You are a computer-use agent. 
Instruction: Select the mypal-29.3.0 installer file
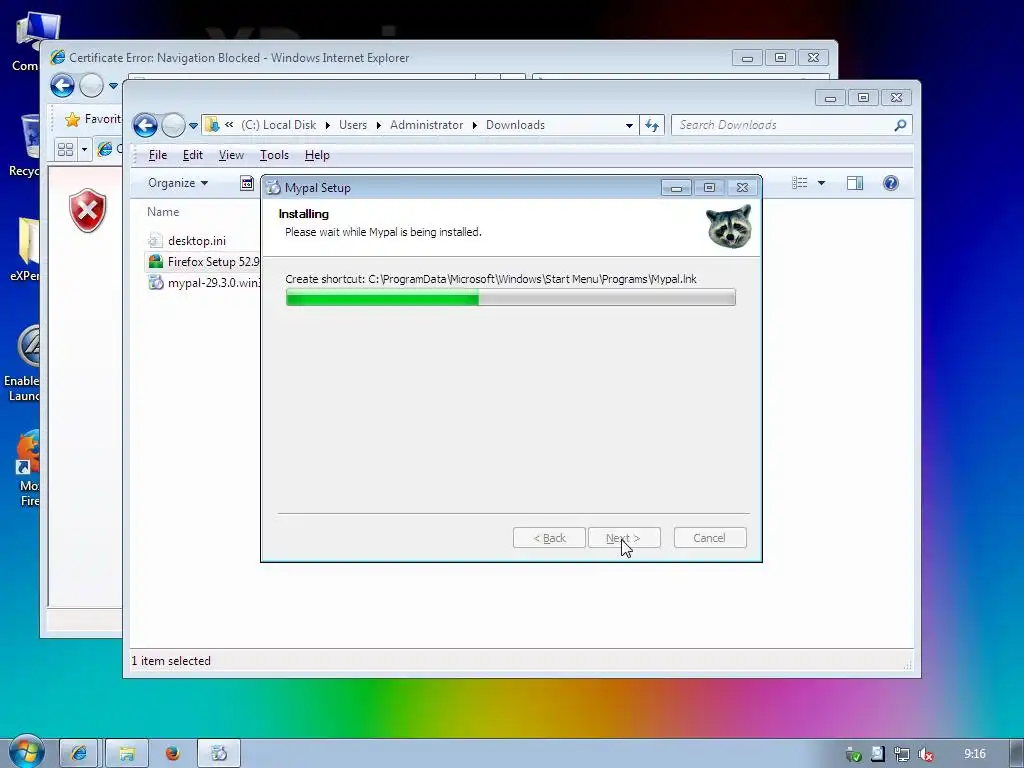pyautogui.click(x=204, y=283)
